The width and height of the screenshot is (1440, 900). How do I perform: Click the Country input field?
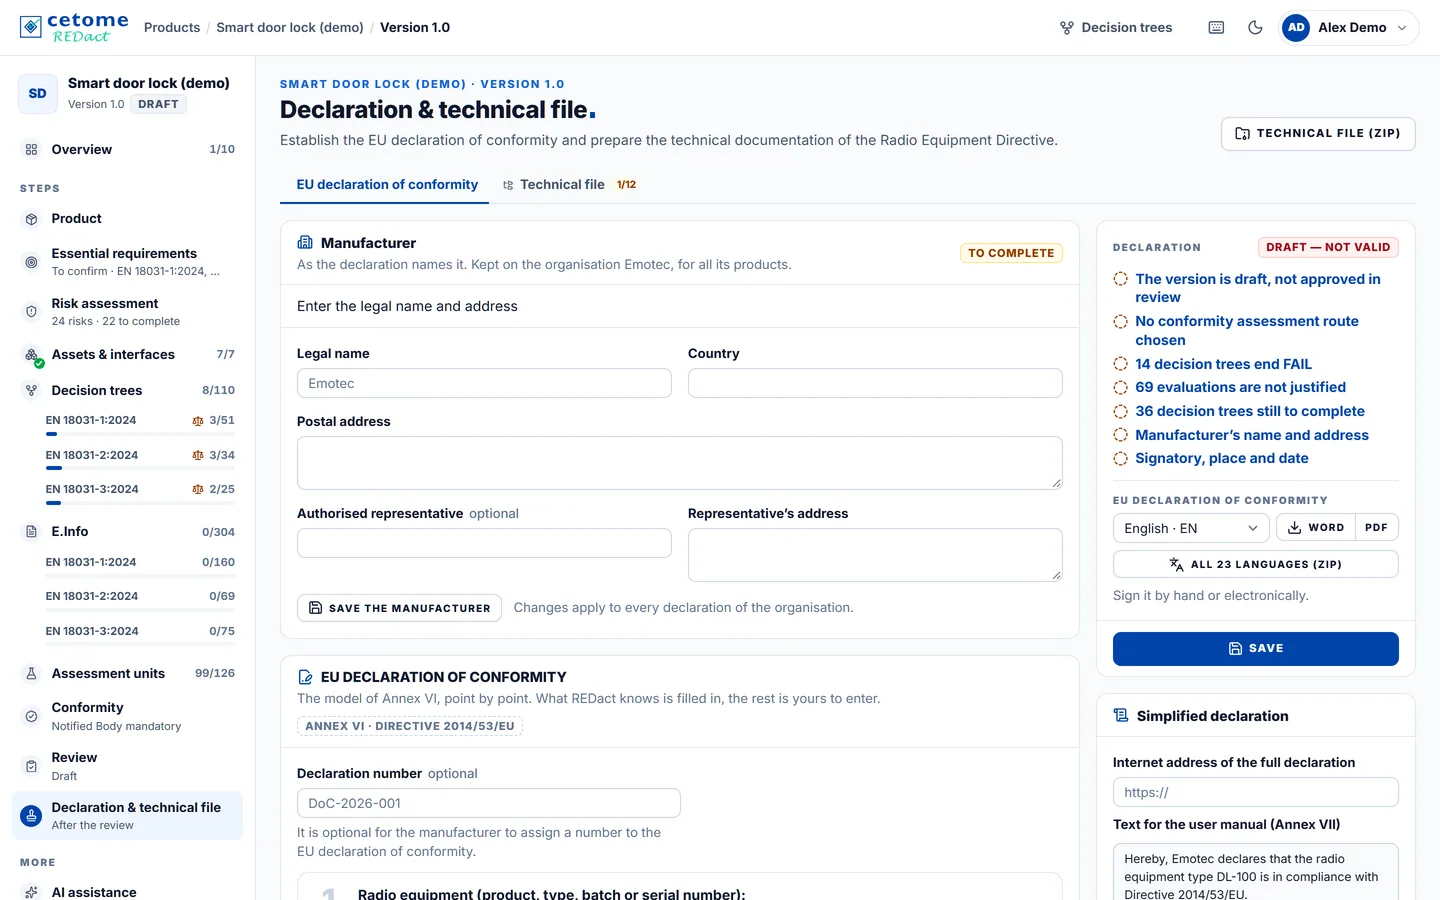[875, 383]
